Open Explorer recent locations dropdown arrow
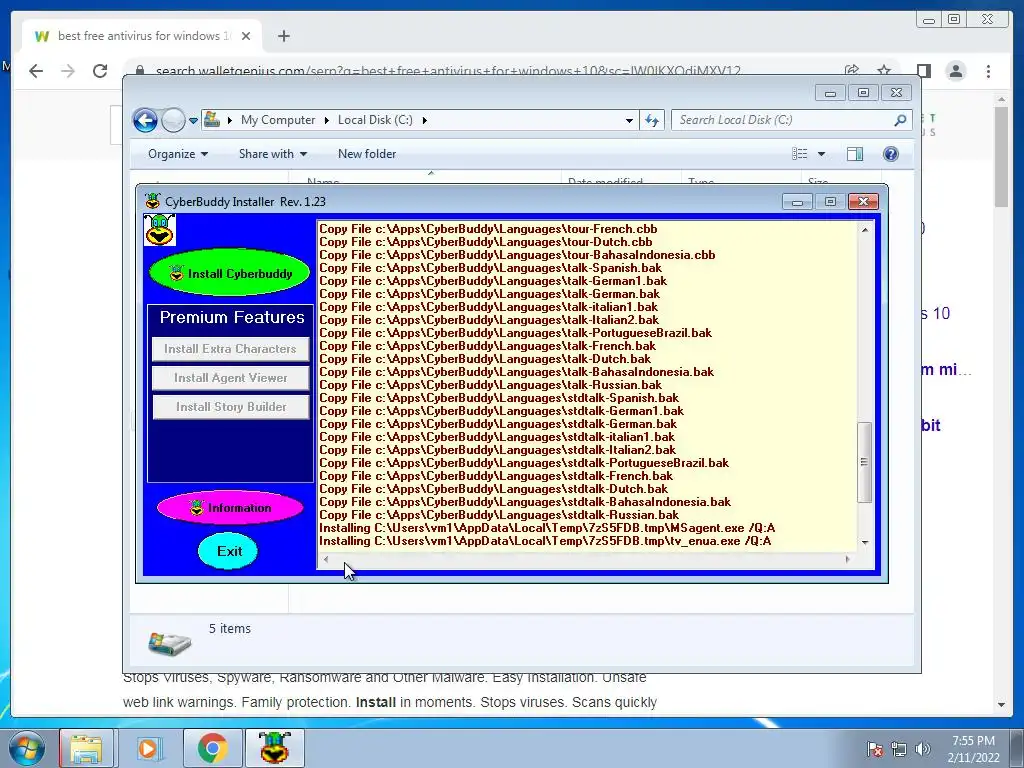Viewport: 1024px width, 768px height. tap(193, 121)
